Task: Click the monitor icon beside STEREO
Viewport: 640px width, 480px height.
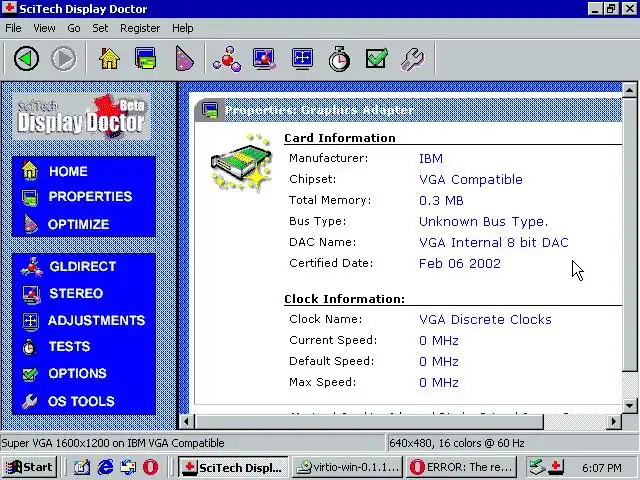Action: [31, 294]
